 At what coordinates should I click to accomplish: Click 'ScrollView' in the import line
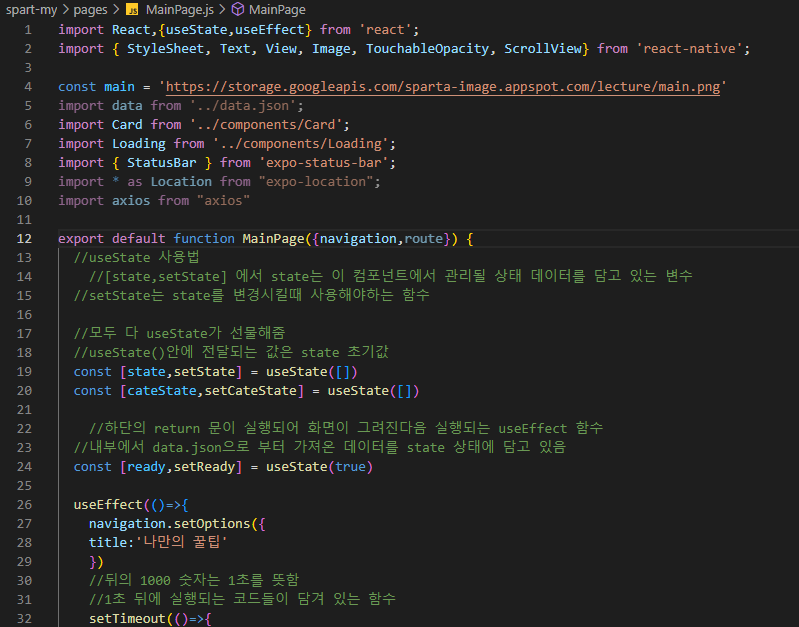point(543,49)
